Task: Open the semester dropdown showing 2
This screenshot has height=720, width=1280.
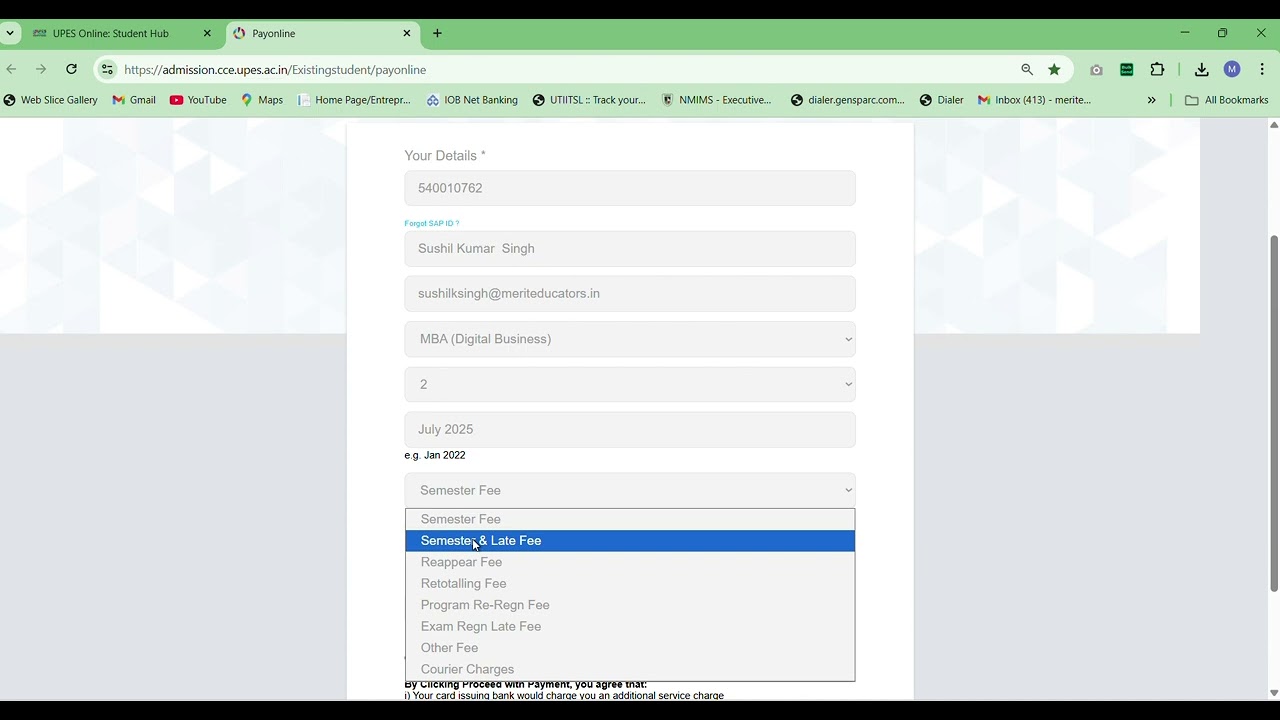Action: (x=630, y=384)
